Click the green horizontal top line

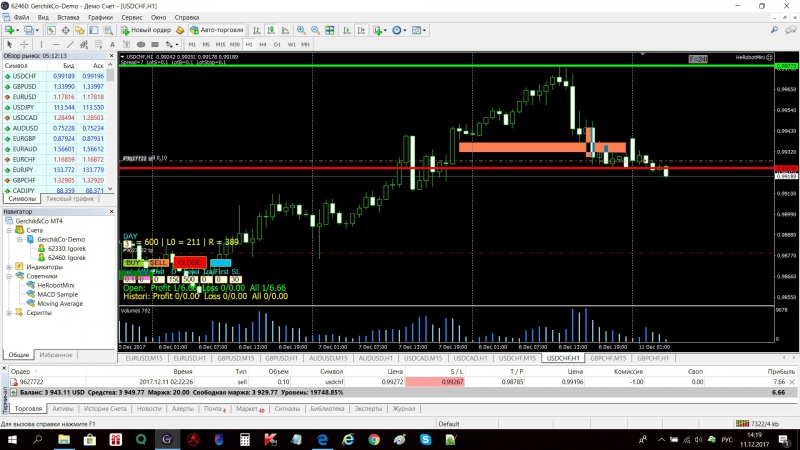click(446, 66)
